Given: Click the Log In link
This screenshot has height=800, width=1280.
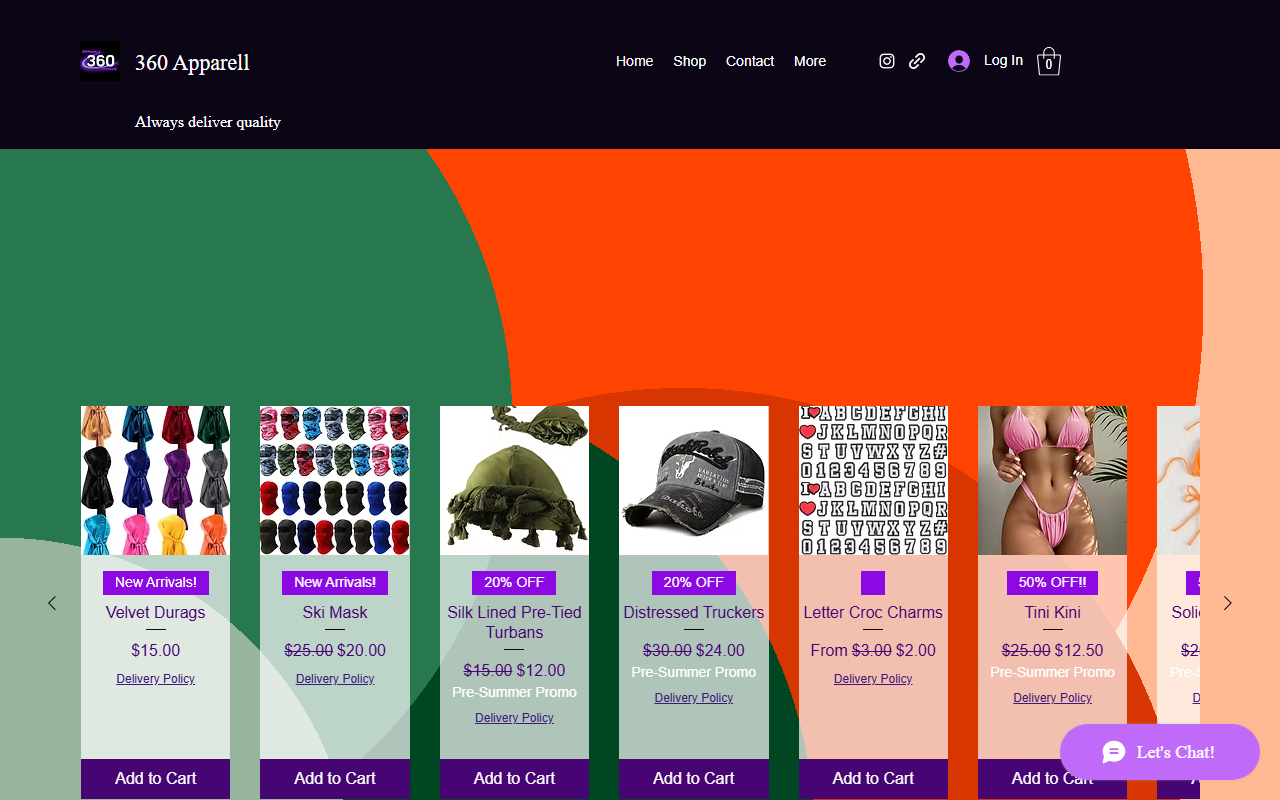Looking at the screenshot, I should click(x=1003, y=60).
